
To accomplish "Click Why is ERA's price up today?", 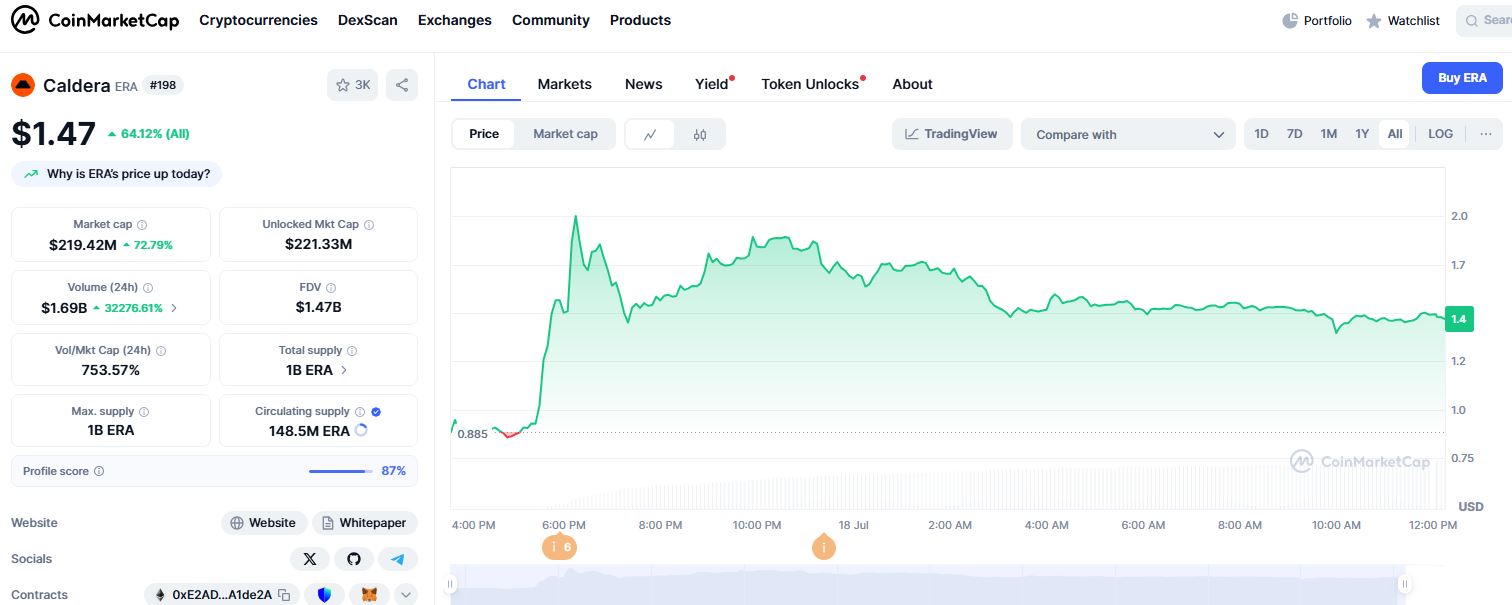I will [117, 174].
